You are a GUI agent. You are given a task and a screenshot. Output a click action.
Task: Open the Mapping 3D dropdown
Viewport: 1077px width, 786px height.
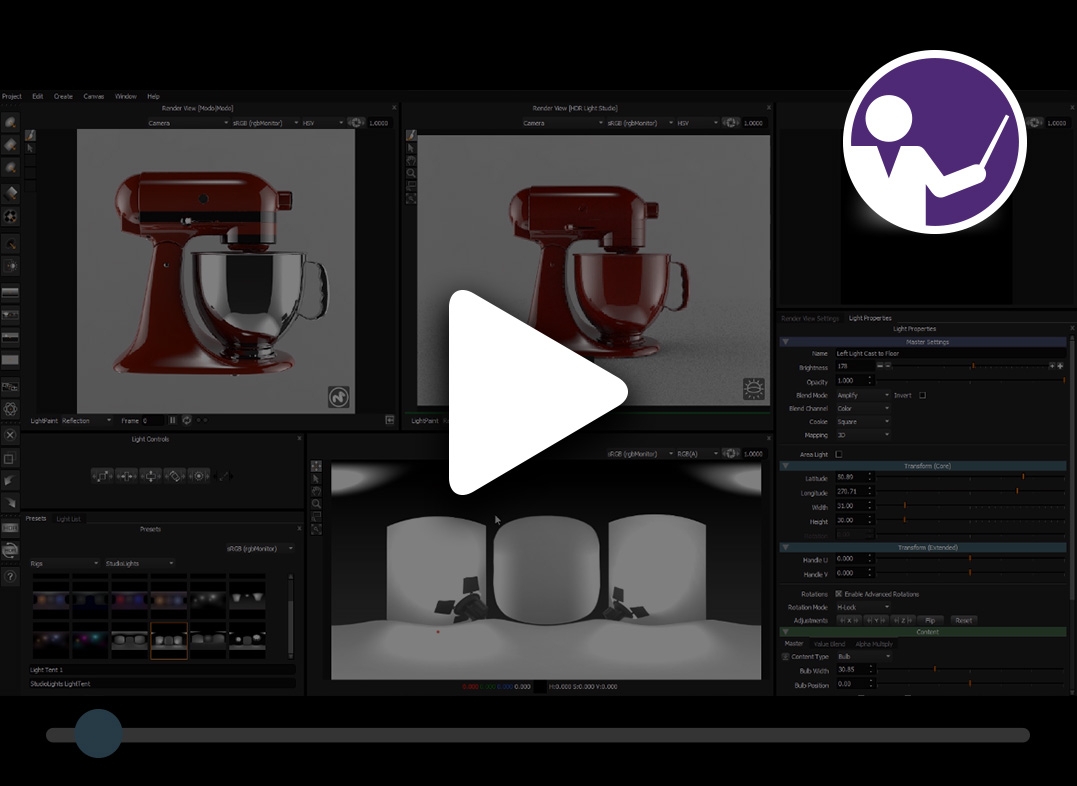863,435
